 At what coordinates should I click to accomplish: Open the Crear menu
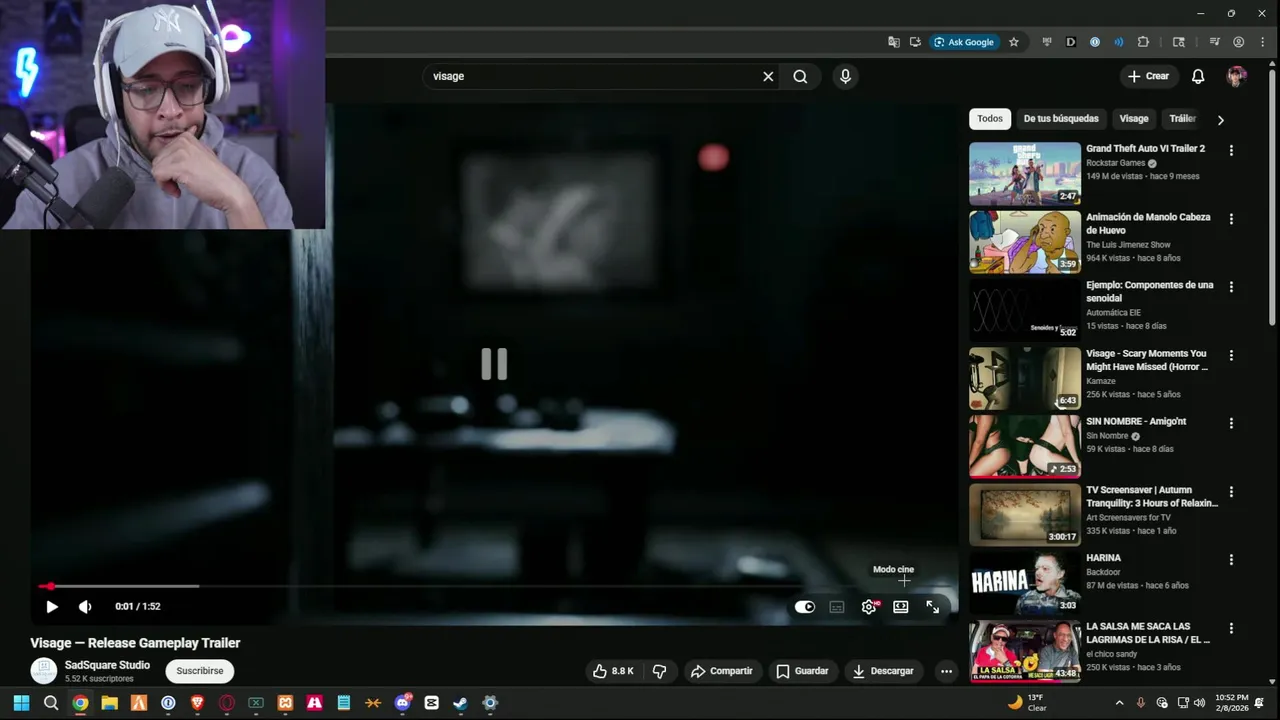(x=1148, y=76)
